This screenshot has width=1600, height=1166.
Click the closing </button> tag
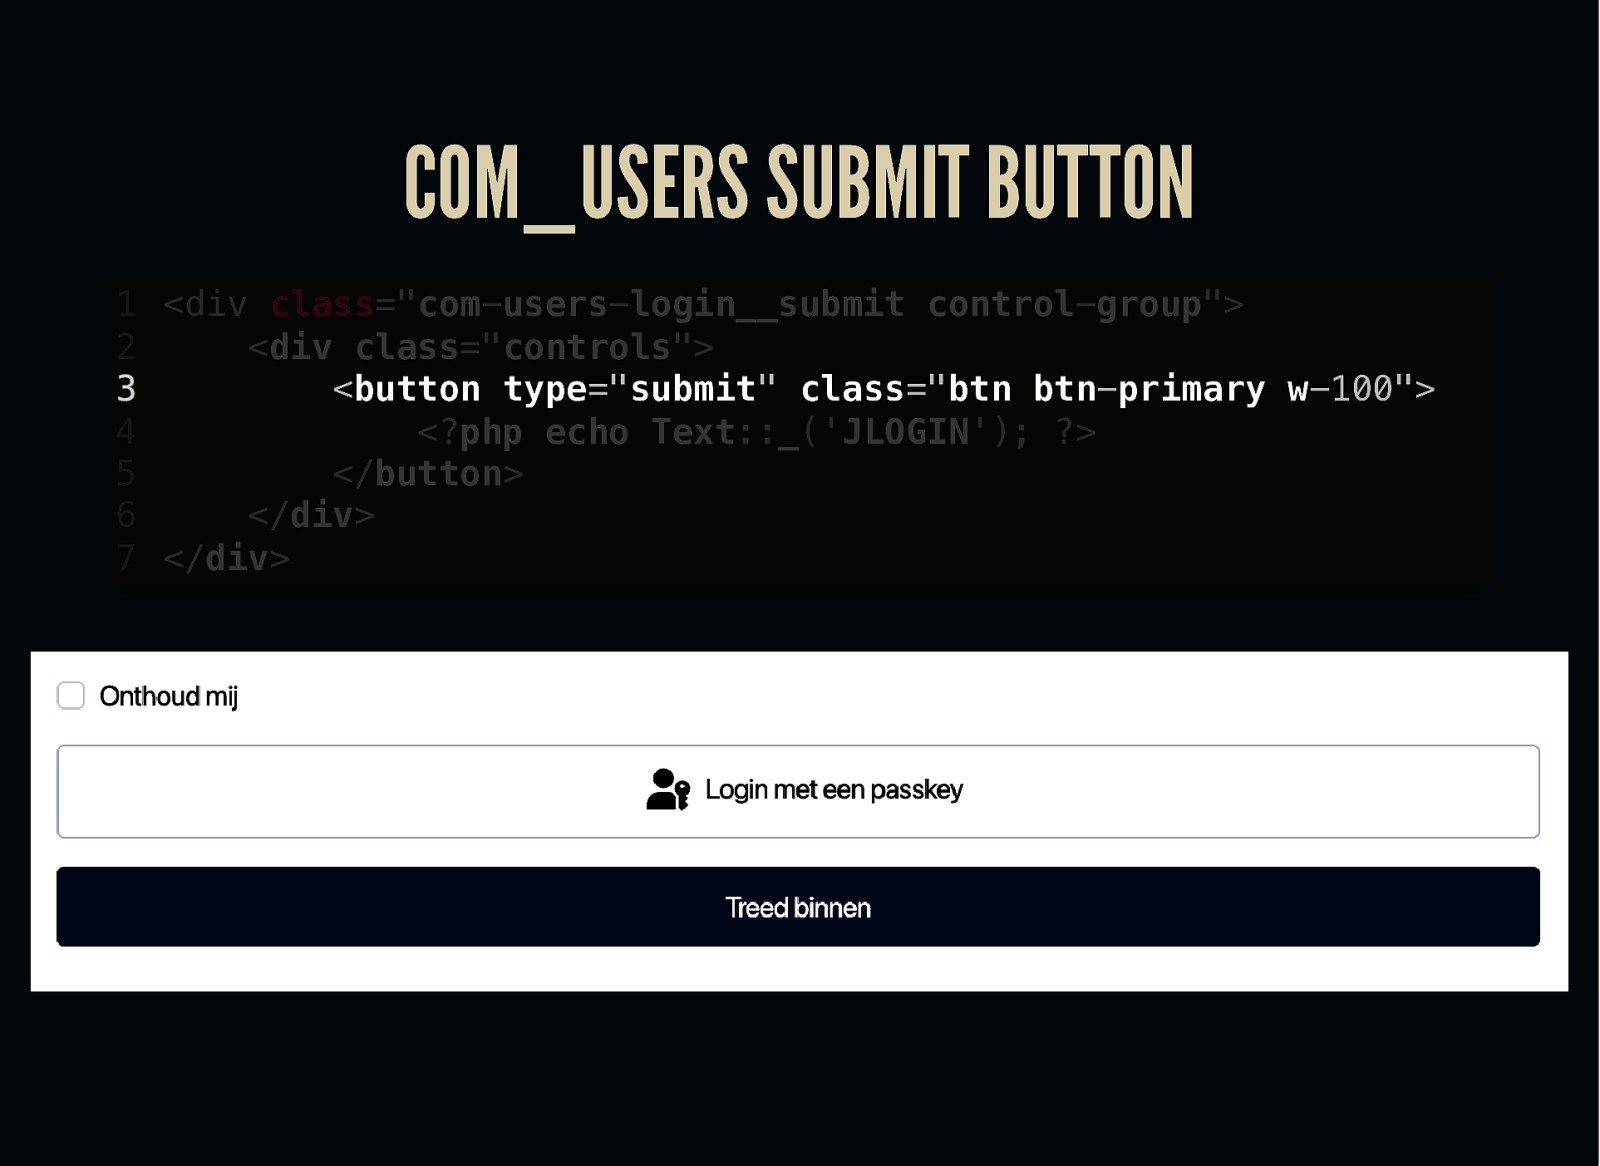428,474
